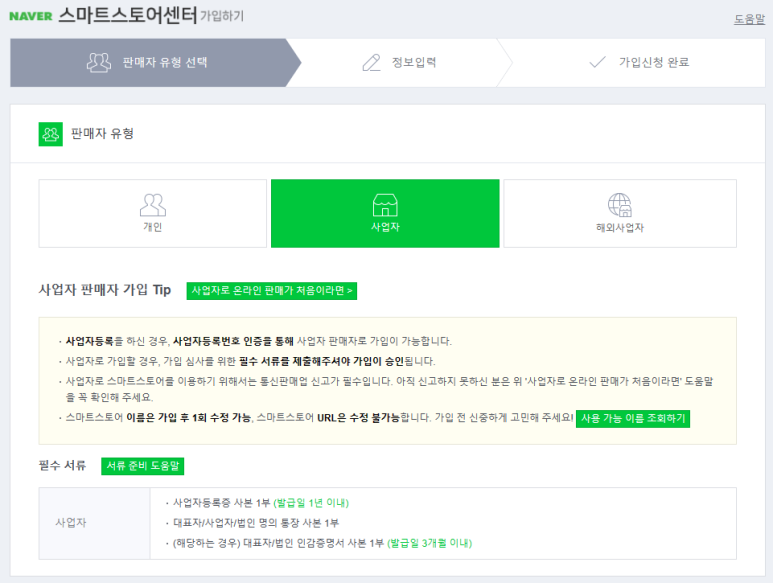The image size is (773, 583).
Task: Click the pencil icon beside 정보입력
Action: 372,63
